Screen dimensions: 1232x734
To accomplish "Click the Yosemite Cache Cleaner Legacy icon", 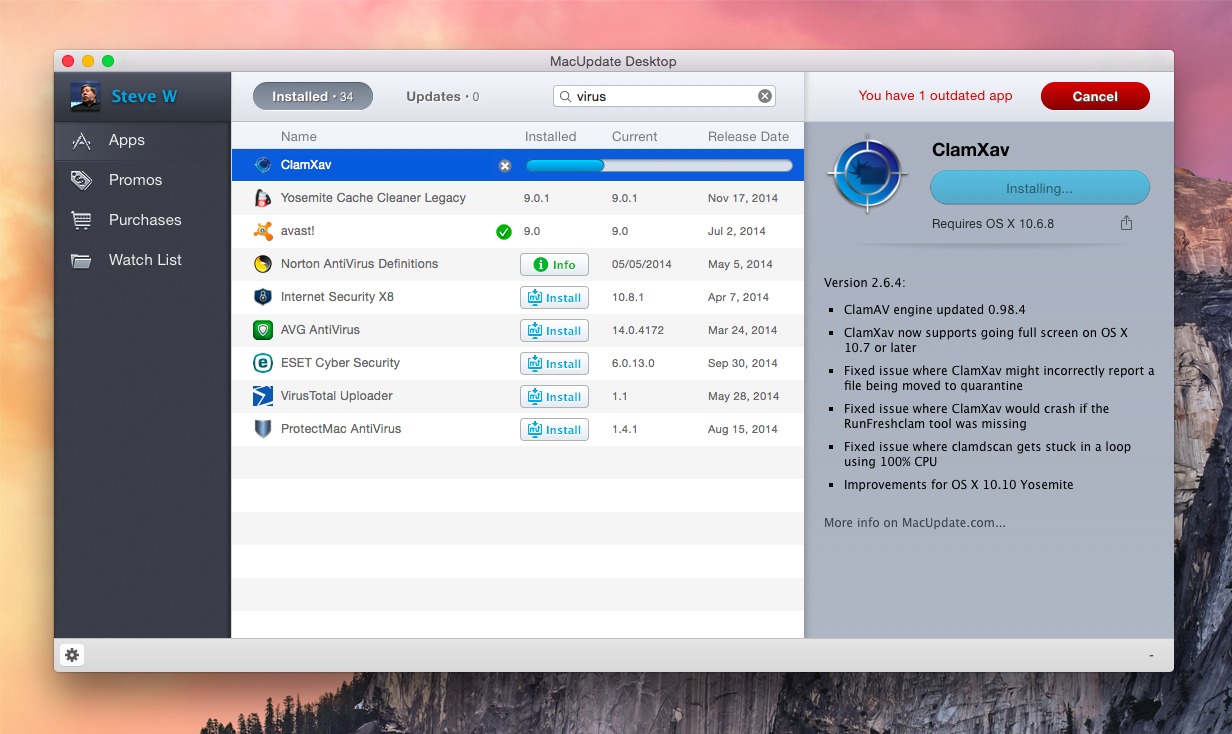I will pyautogui.click(x=263, y=198).
